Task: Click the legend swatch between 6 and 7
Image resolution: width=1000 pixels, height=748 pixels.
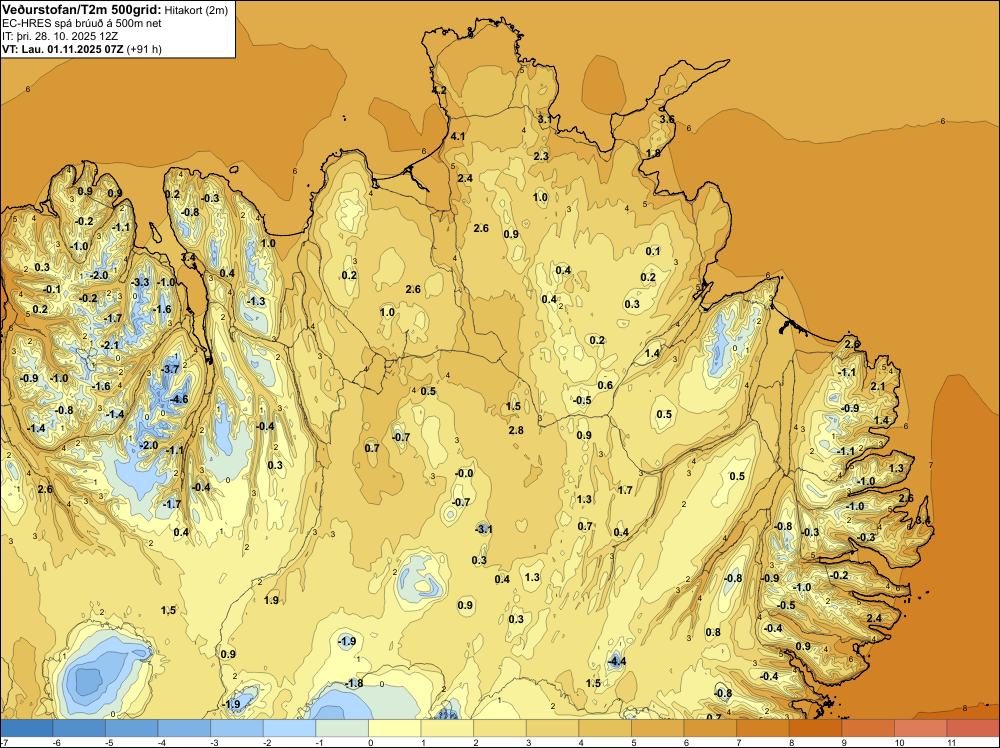Action: 710,728
